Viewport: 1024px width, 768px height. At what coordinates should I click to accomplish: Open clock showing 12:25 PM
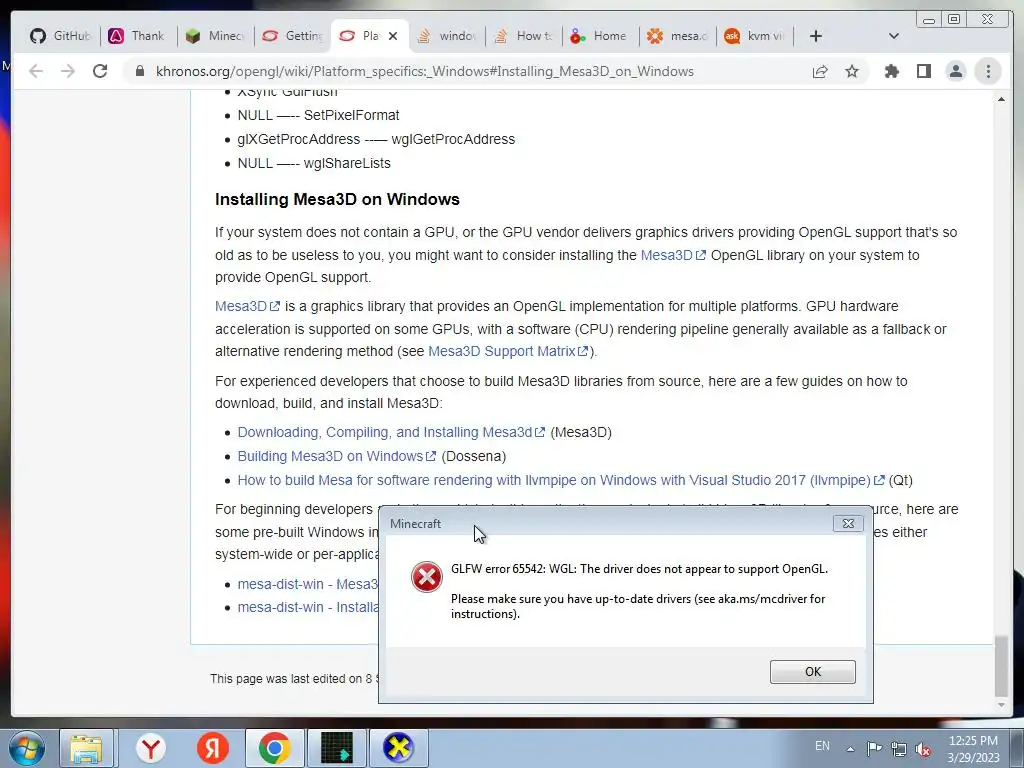click(973, 749)
